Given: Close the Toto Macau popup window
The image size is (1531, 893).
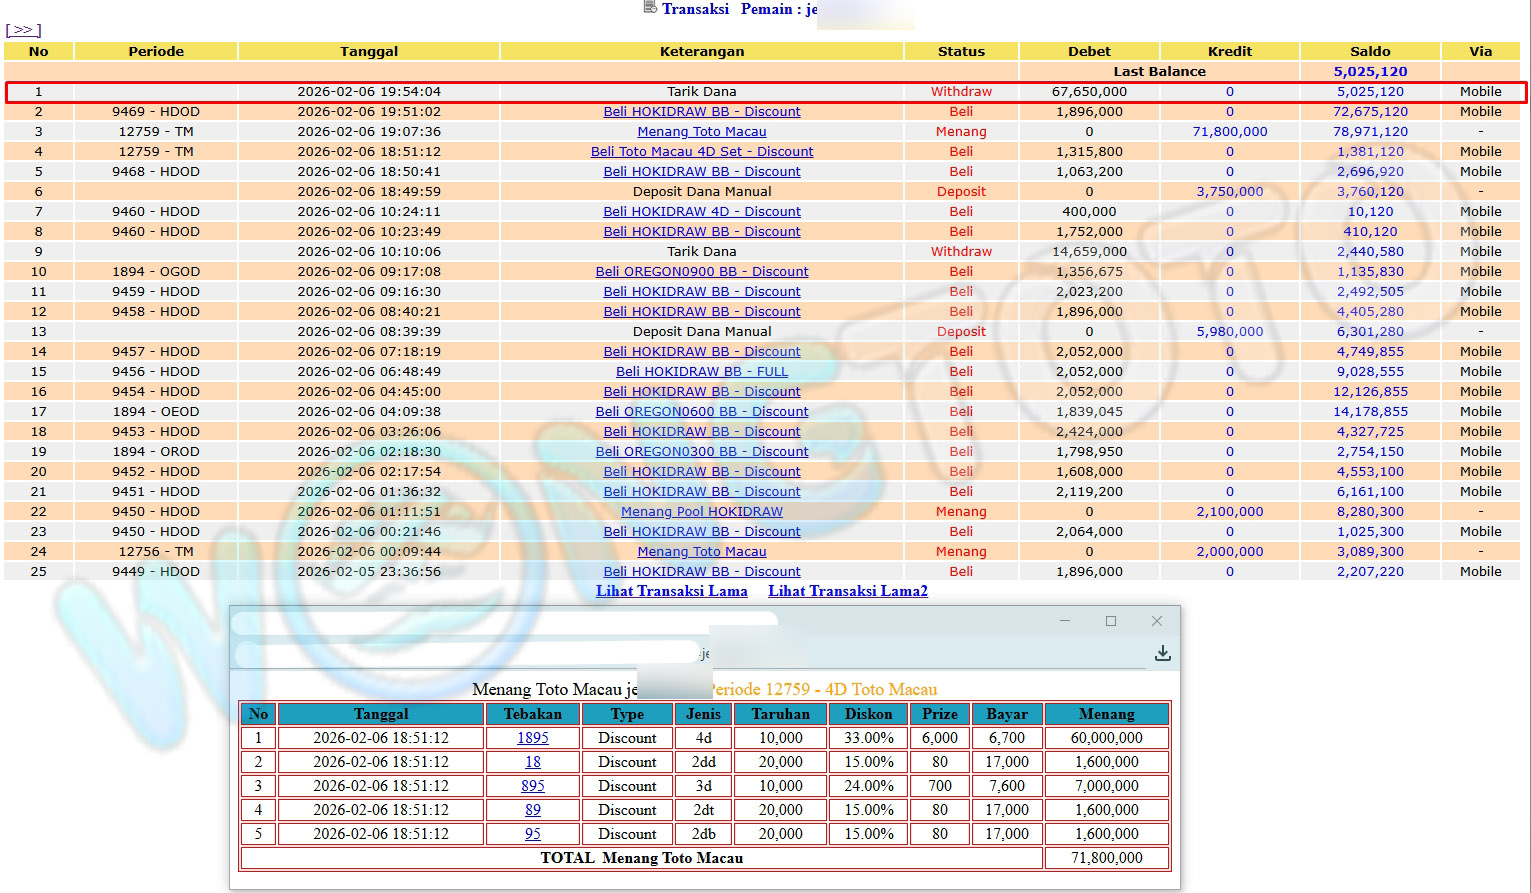Looking at the screenshot, I should coord(1156,621).
